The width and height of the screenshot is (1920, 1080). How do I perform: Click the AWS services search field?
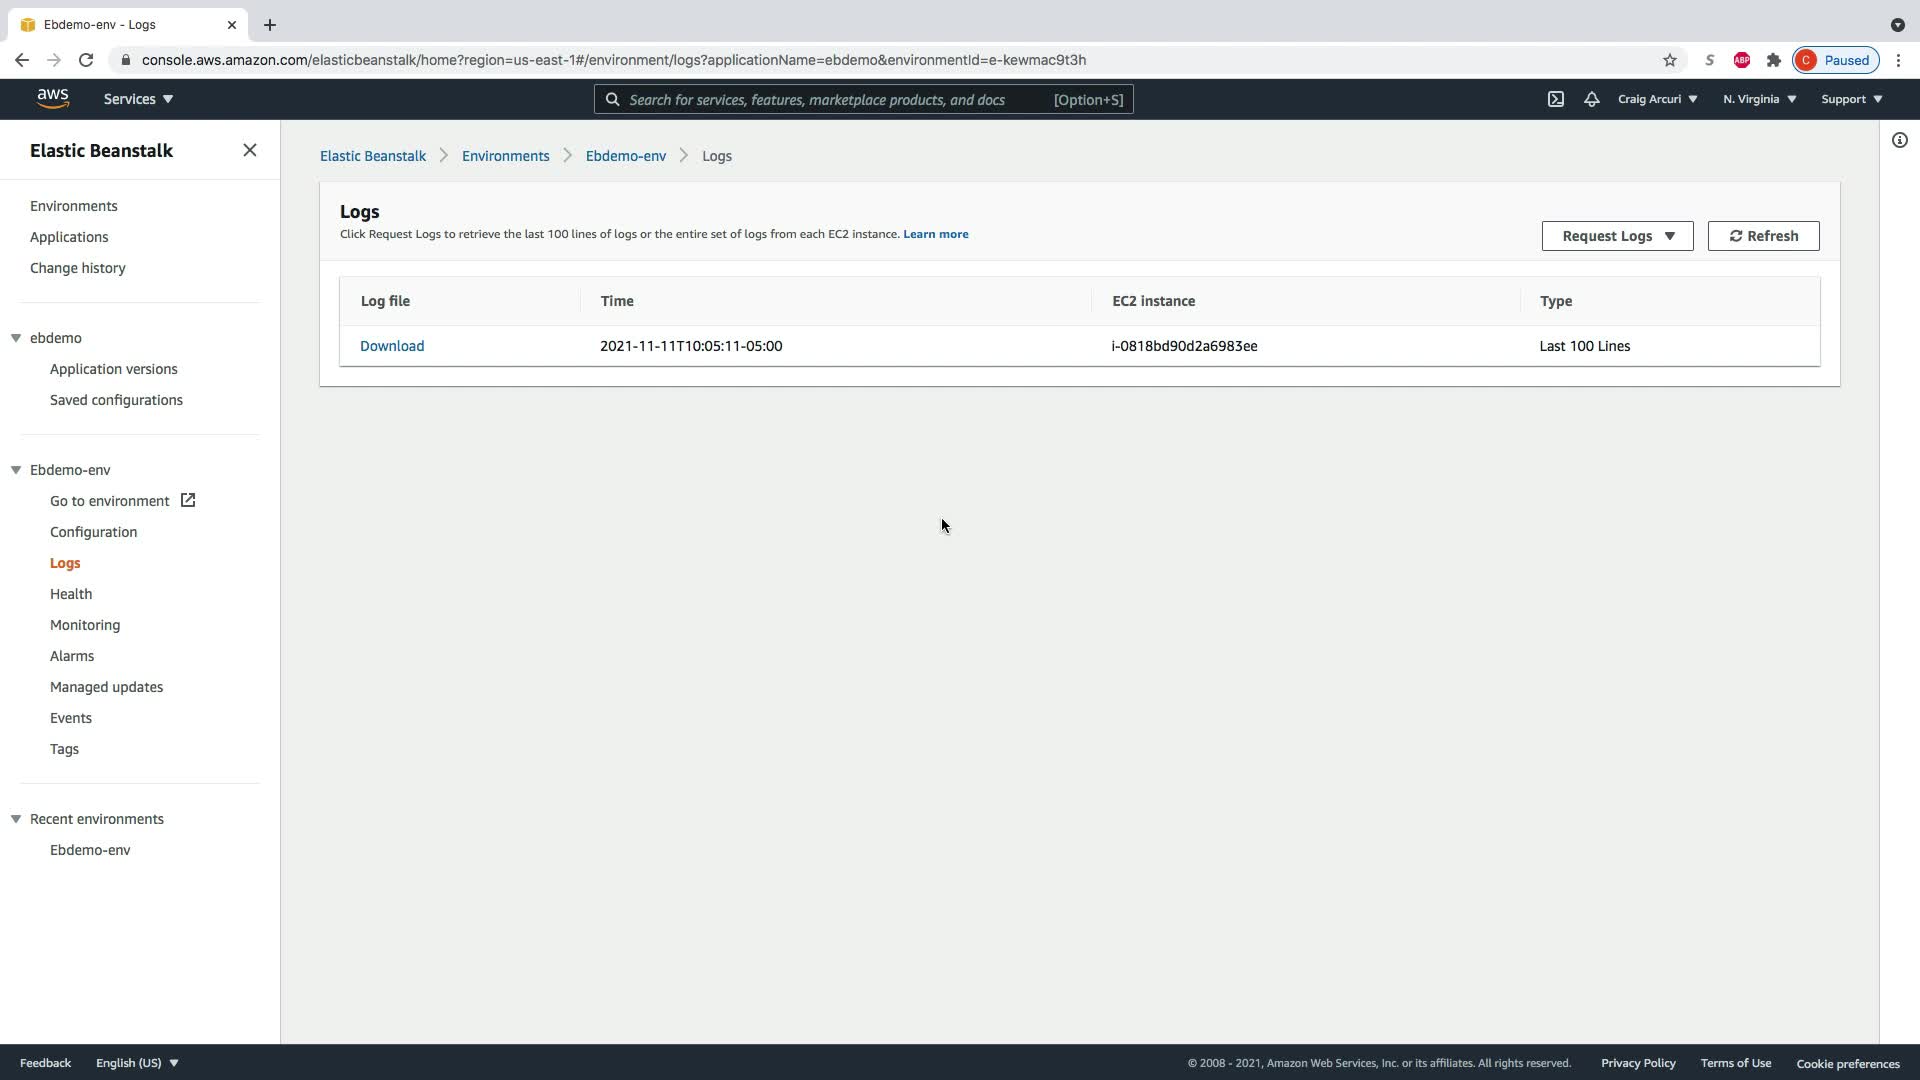coord(835,99)
